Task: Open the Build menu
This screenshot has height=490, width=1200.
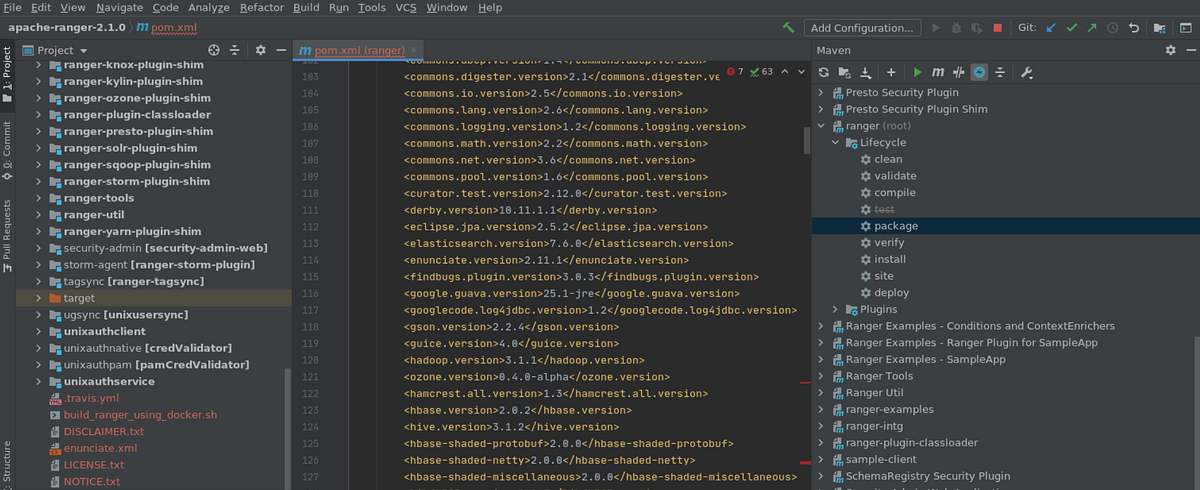Action: point(306,7)
